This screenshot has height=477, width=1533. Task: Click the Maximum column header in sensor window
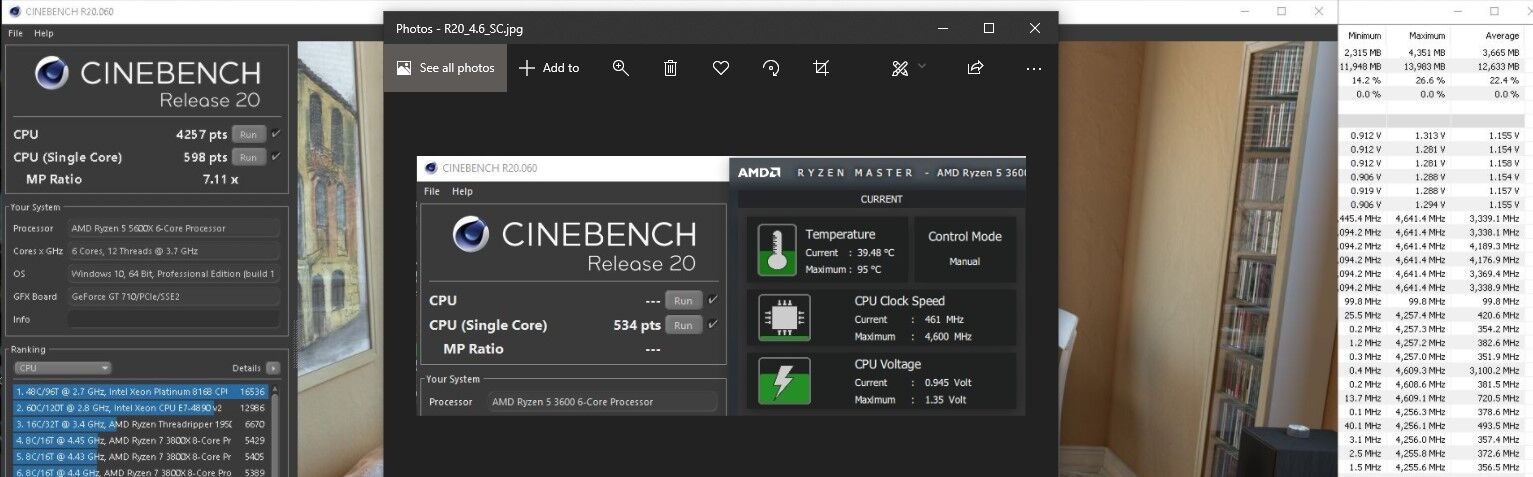tap(1427, 36)
